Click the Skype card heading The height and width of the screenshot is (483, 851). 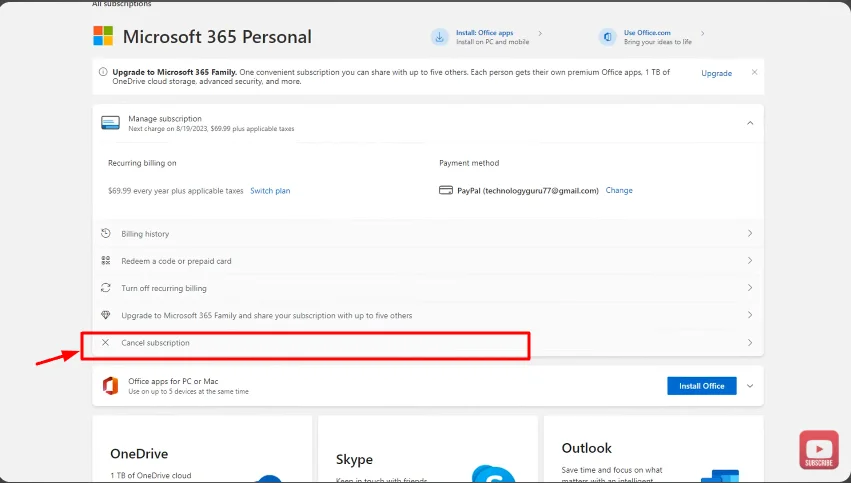(x=354, y=460)
